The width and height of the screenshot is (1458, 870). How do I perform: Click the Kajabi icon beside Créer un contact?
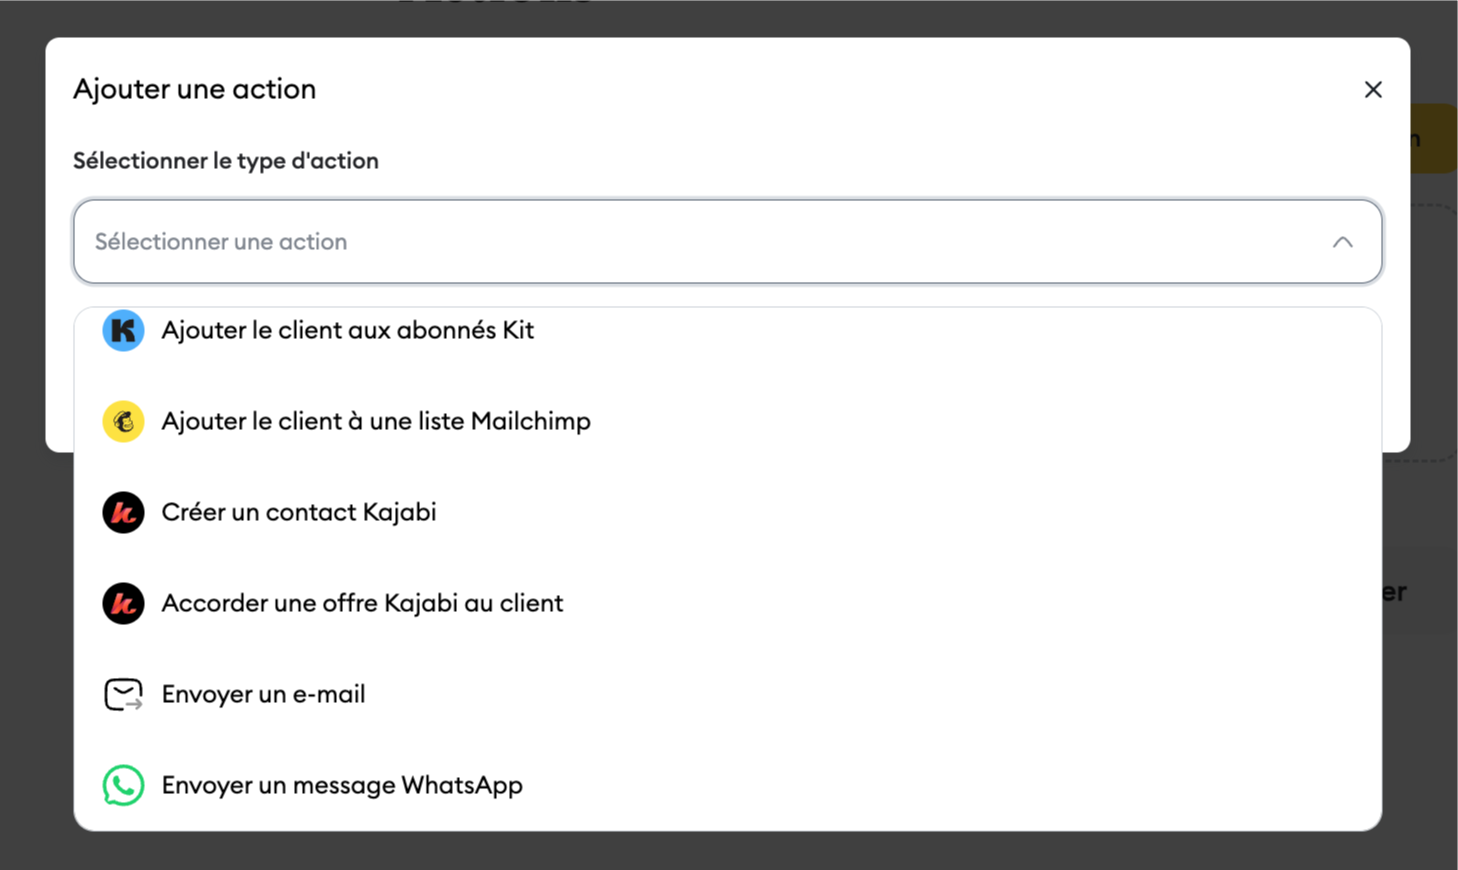[x=123, y=512]
